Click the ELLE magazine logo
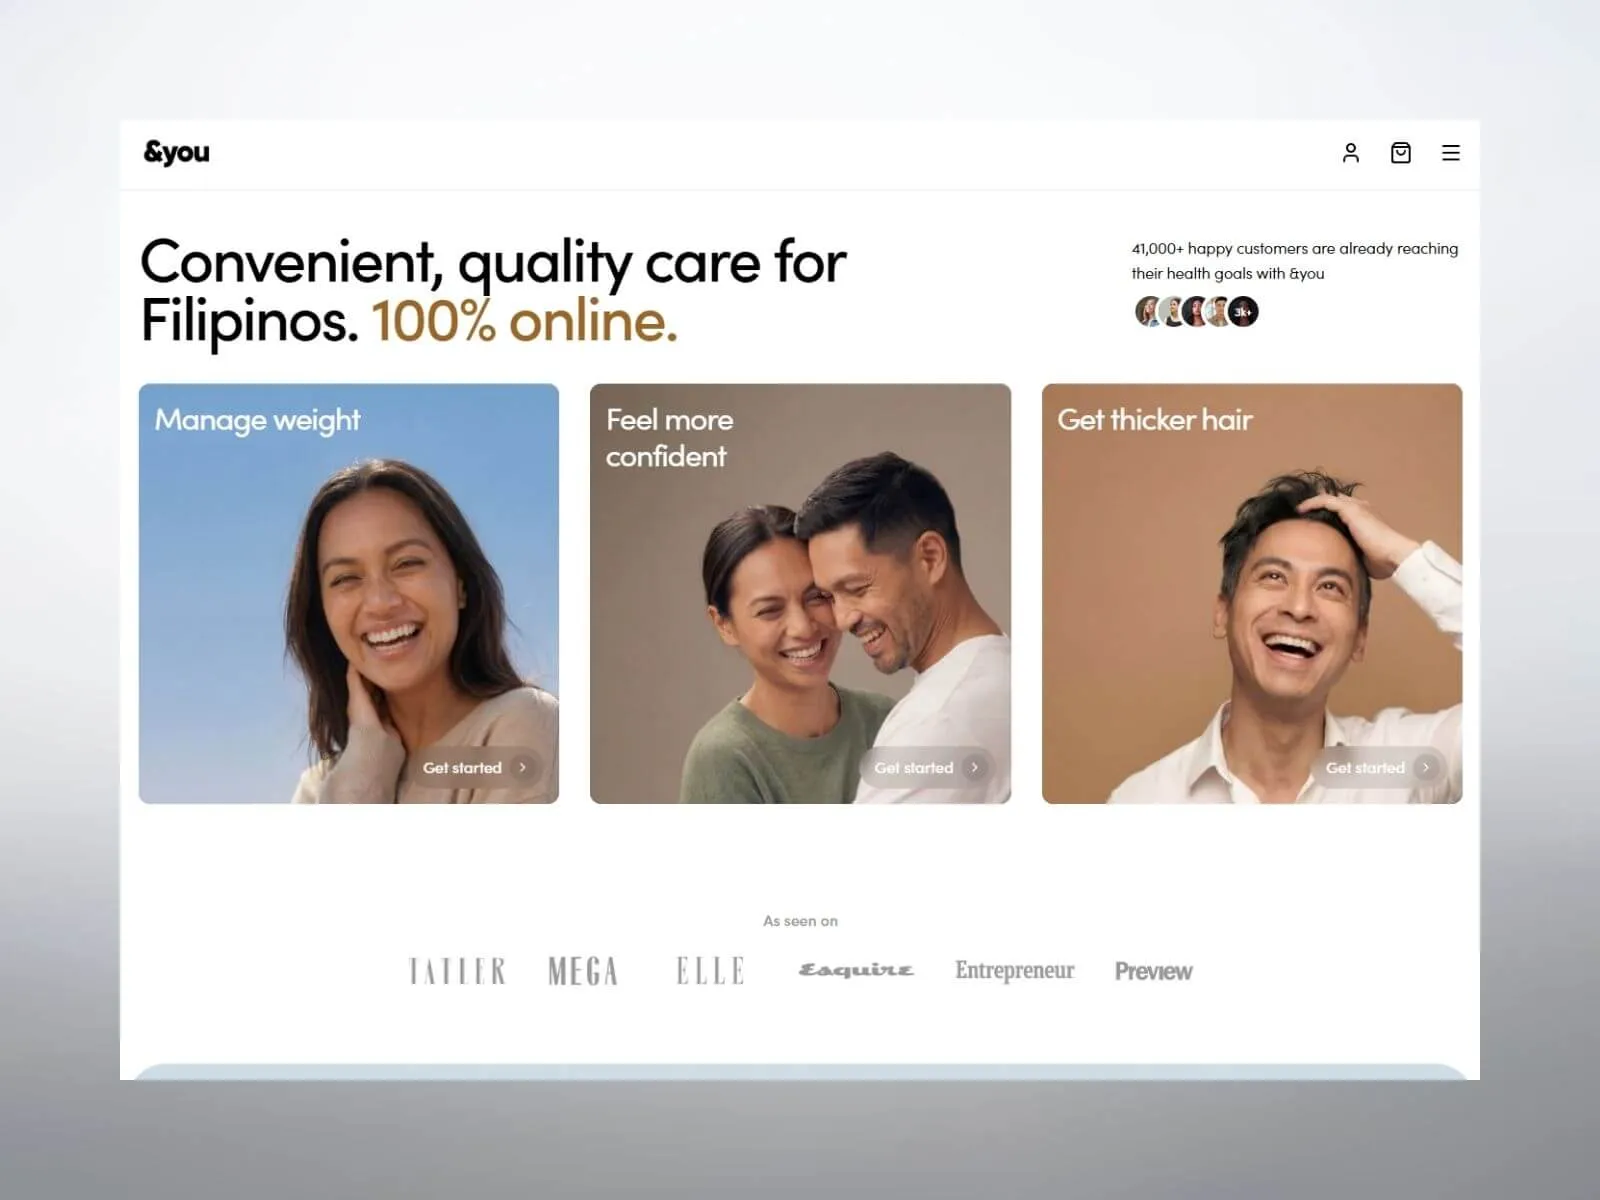The height and width of the screenshot is (1200, 1600). pos(710,971)
